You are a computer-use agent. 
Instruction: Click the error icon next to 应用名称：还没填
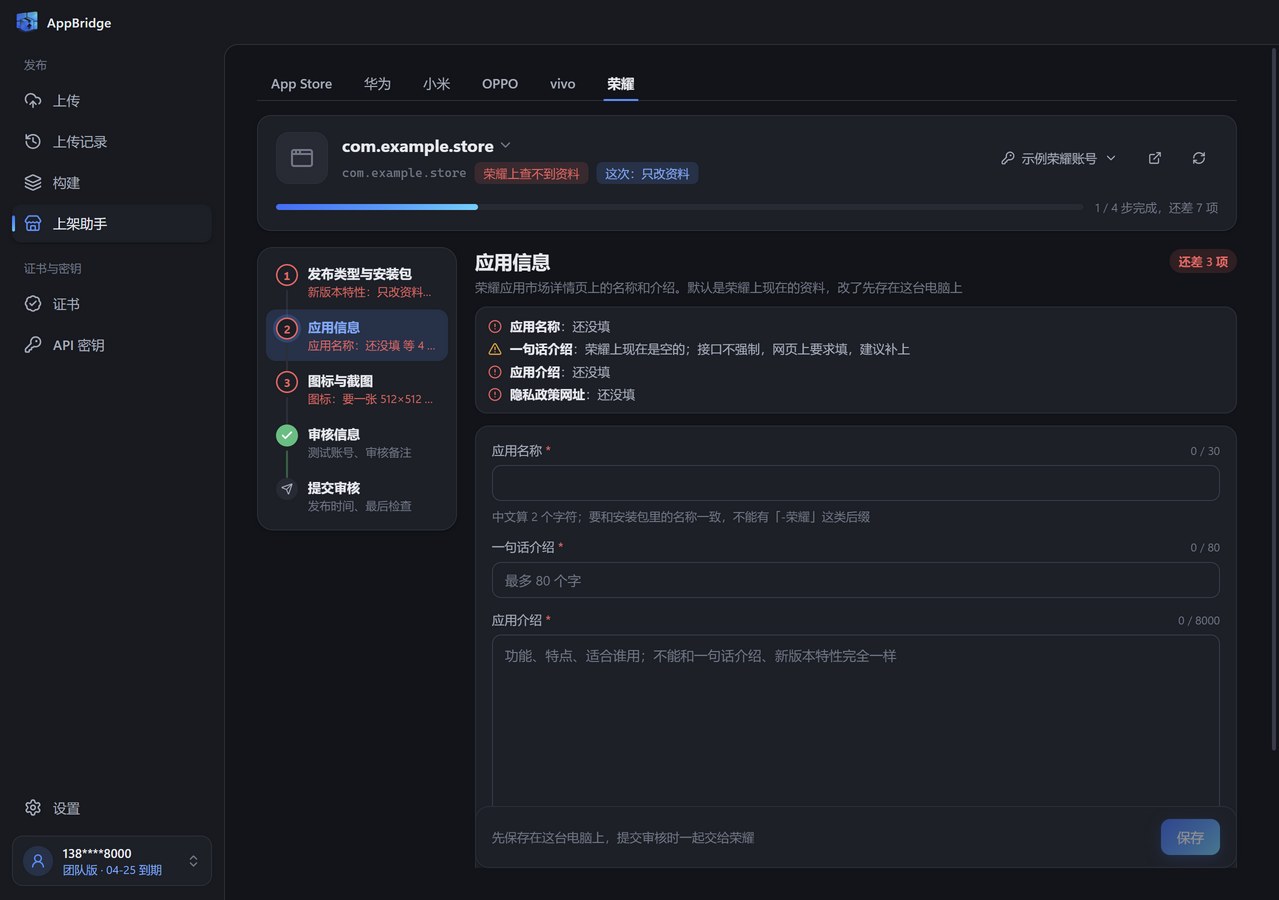coord(495,326)
